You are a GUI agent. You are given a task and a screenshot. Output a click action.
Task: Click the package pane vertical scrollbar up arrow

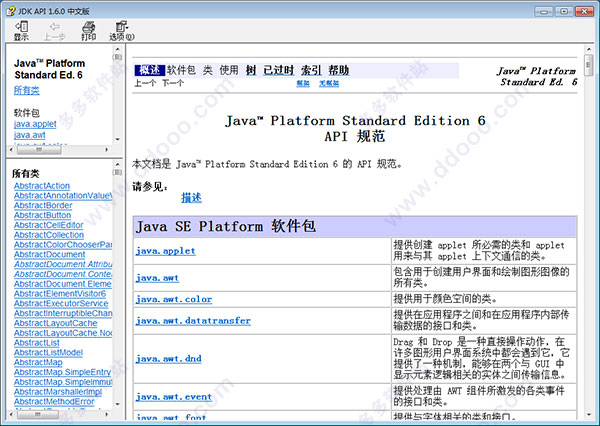(117, 49)
